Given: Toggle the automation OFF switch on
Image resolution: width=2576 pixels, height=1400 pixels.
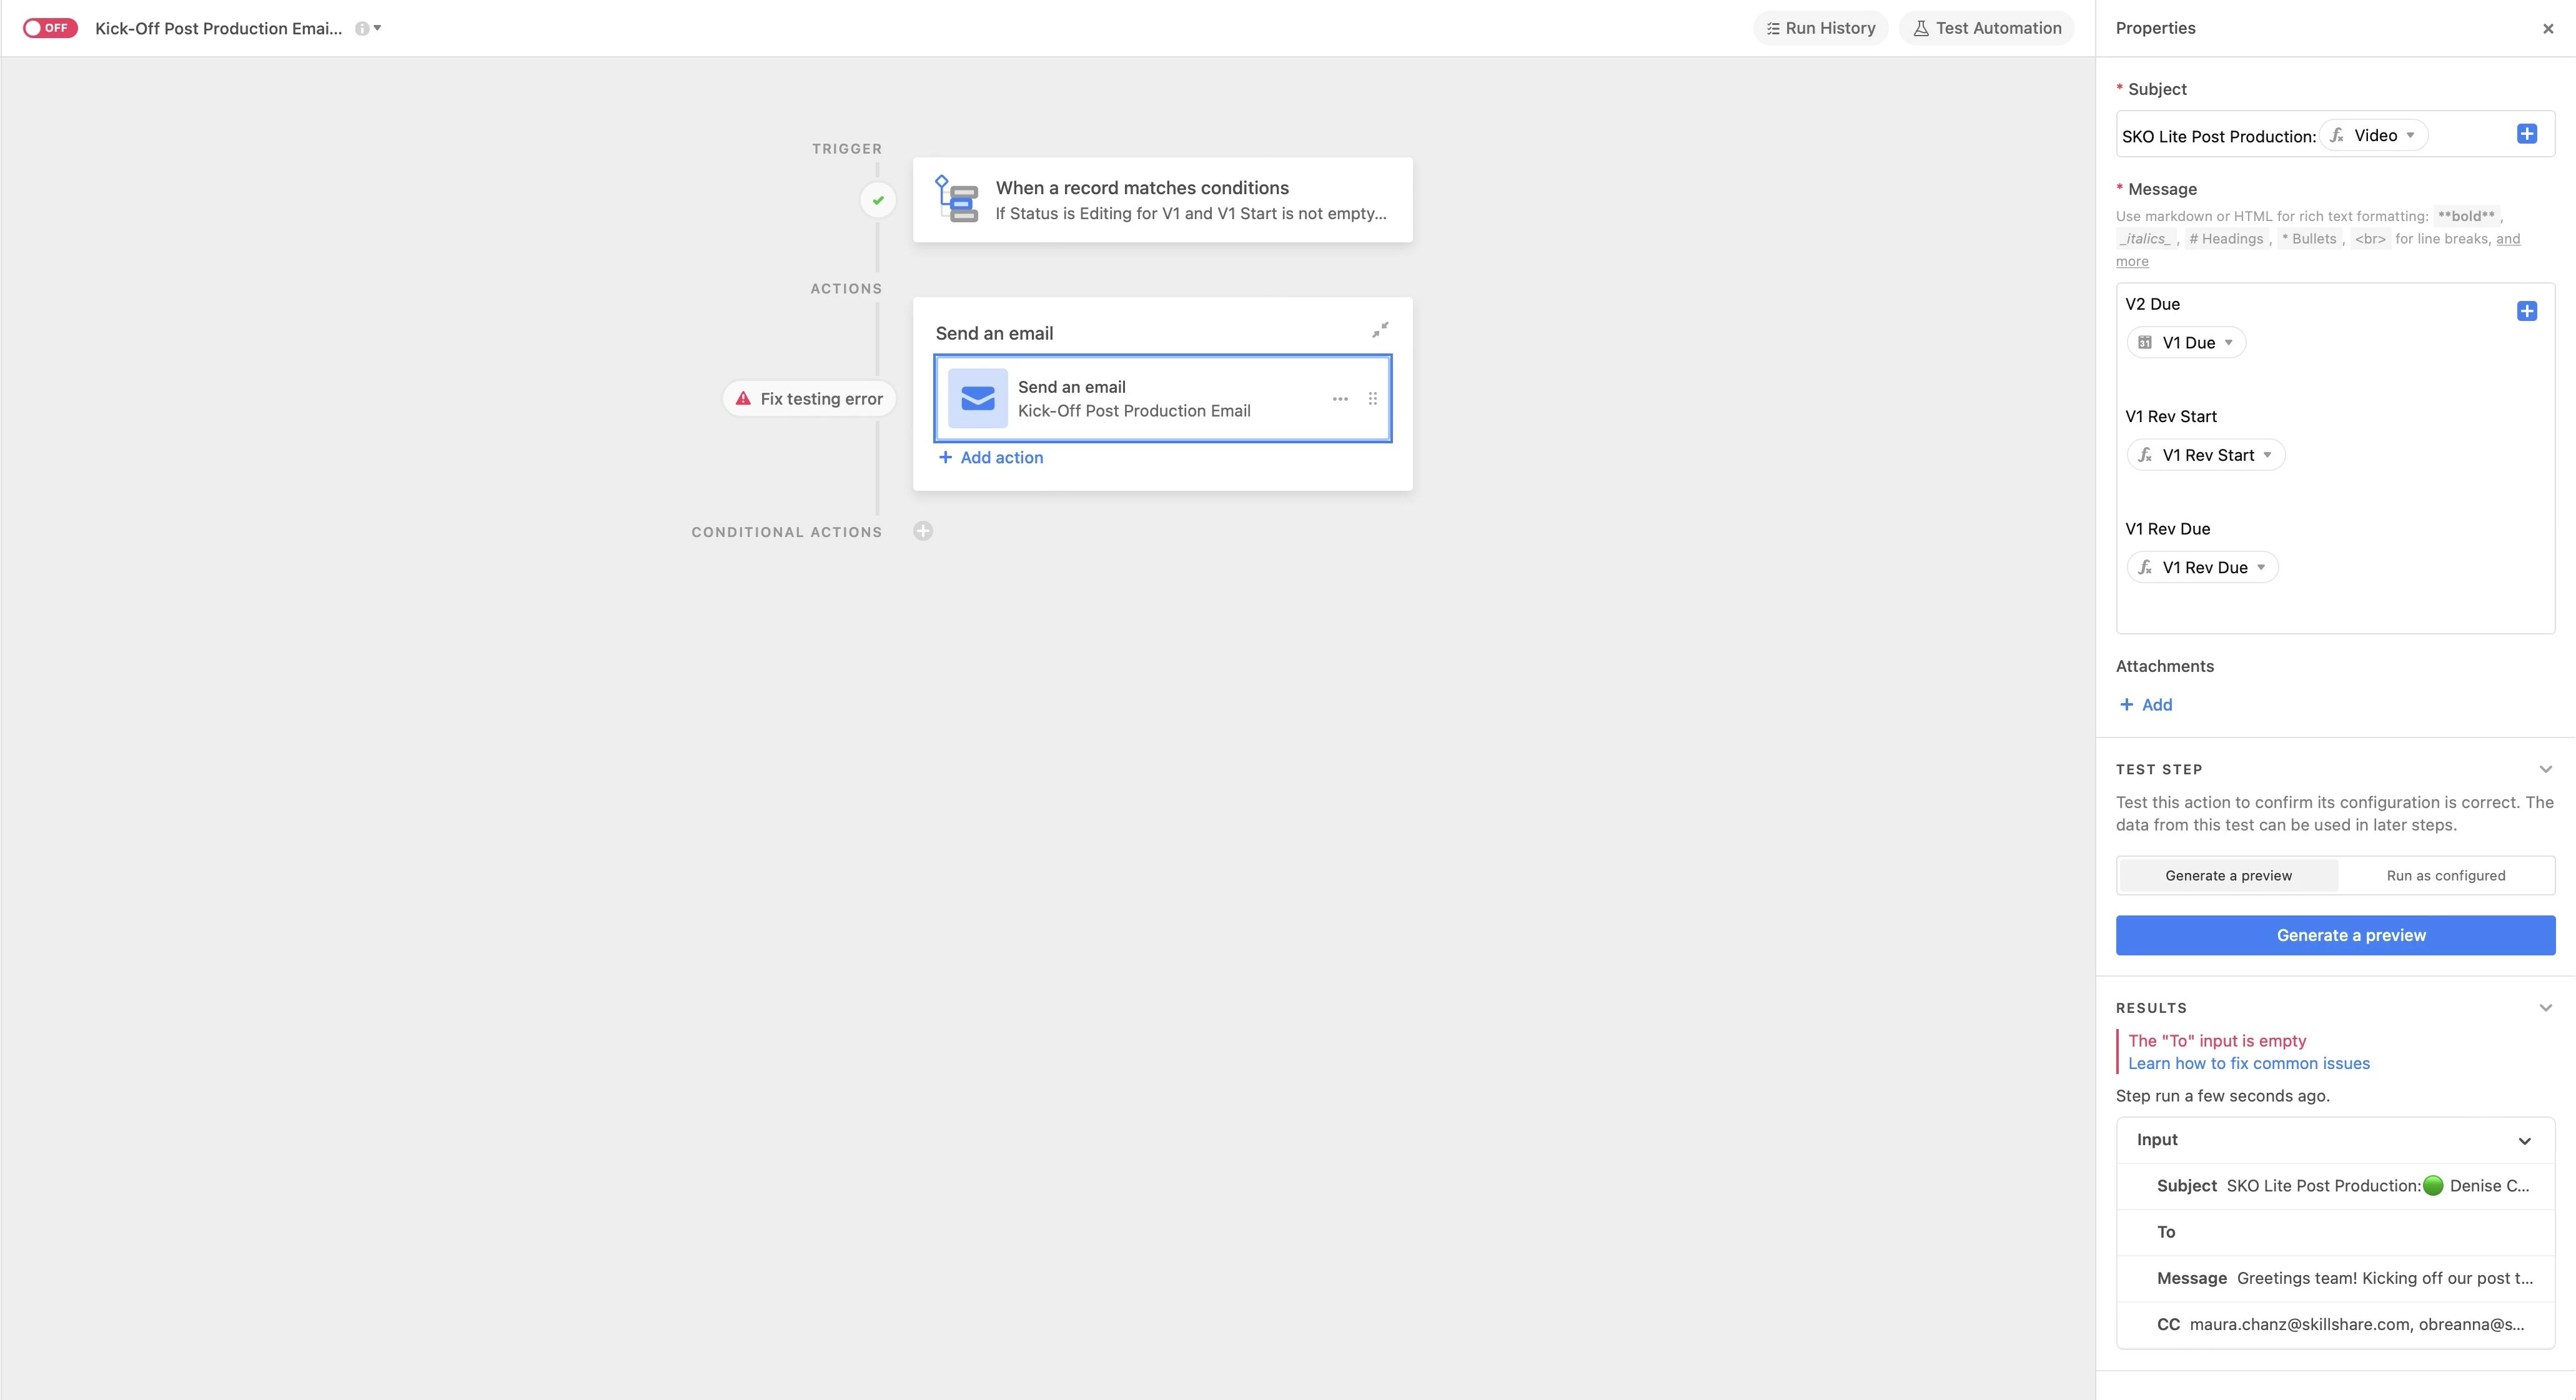Looking at the screenshot, I should coord(50,28).
